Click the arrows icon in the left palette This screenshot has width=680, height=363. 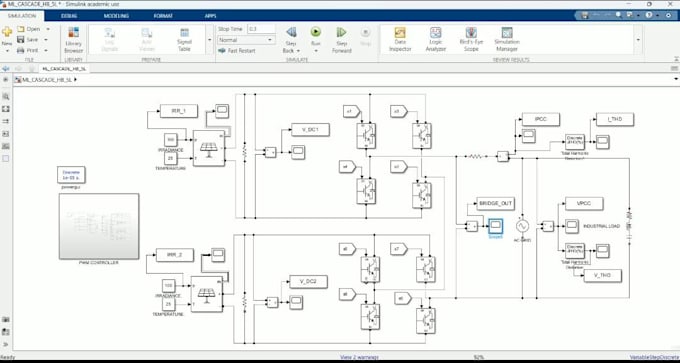[x=6, y=121]
